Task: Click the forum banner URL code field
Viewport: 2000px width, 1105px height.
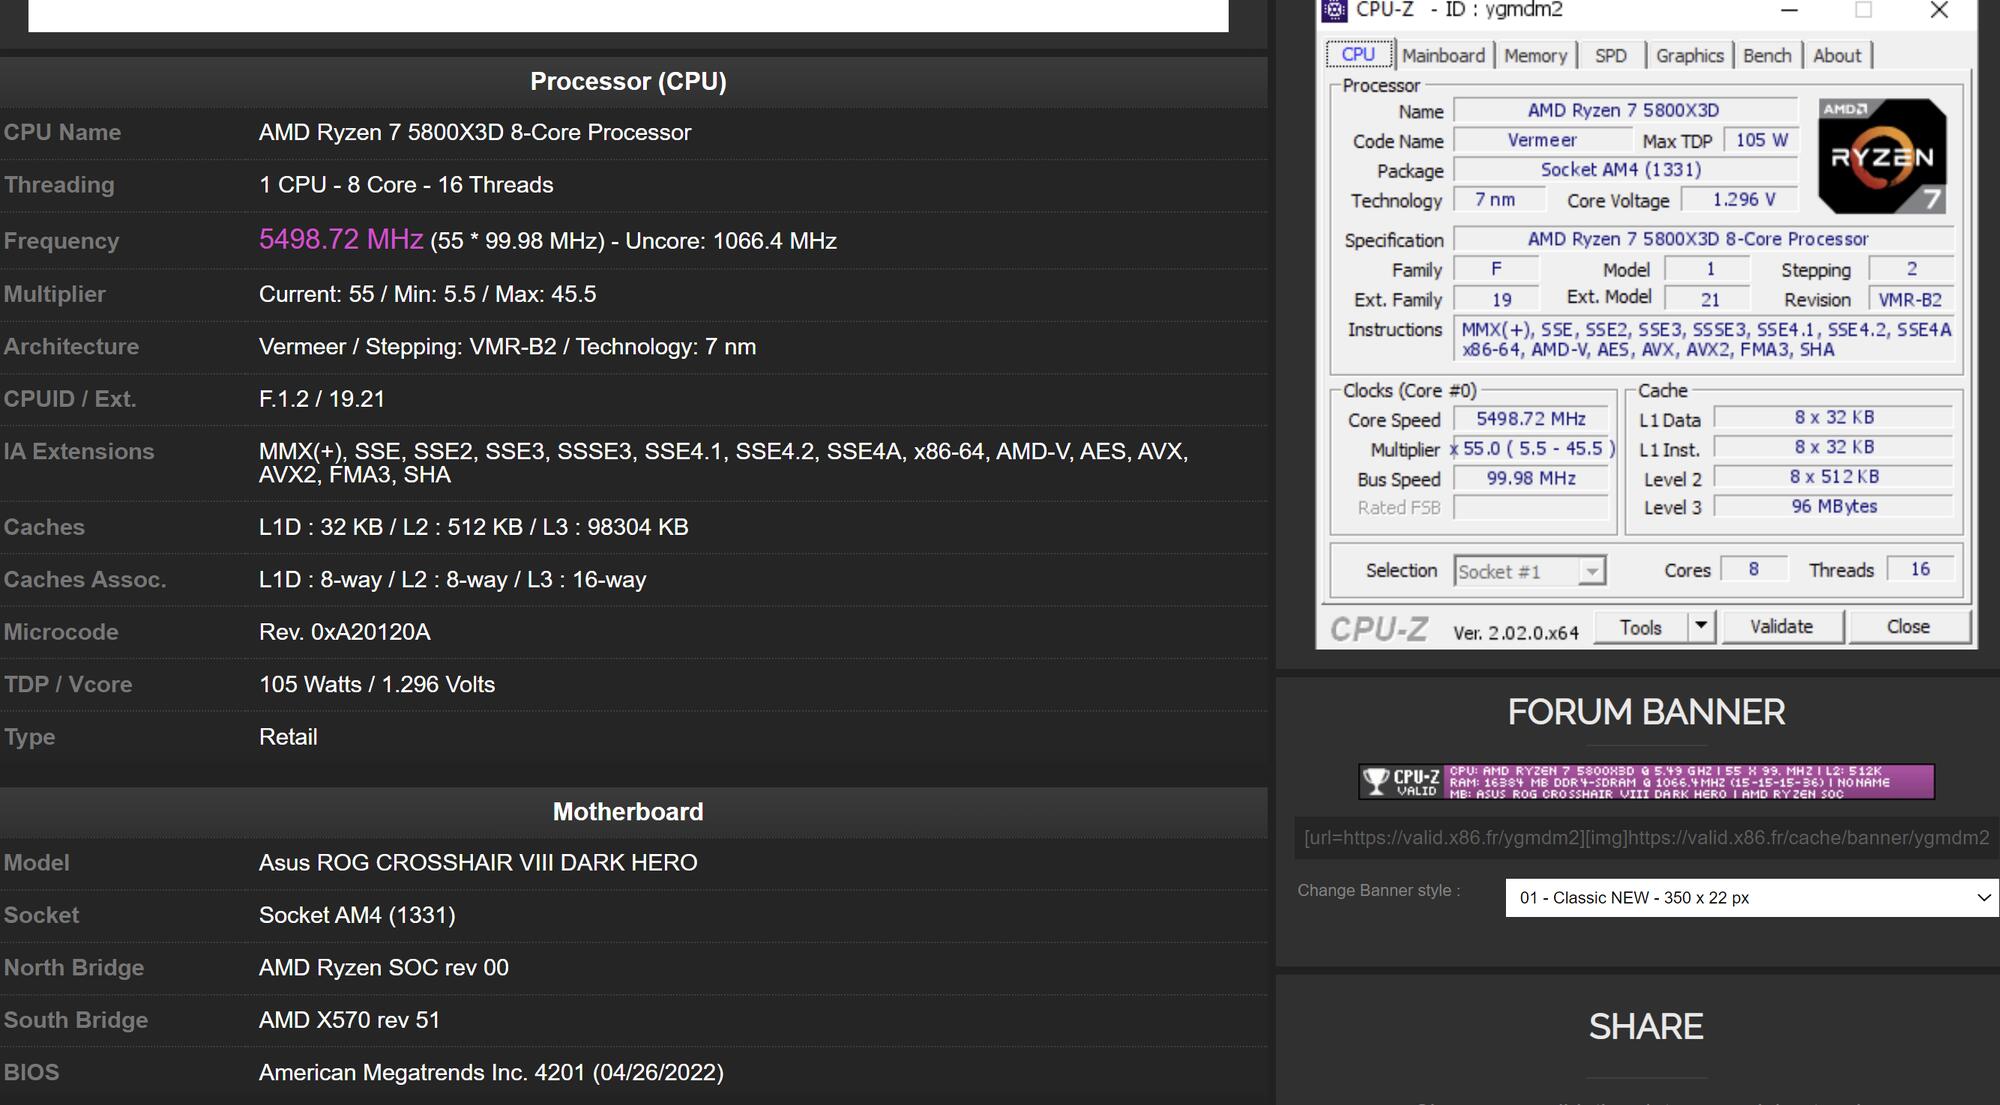Action: [x=1646, y=838]
